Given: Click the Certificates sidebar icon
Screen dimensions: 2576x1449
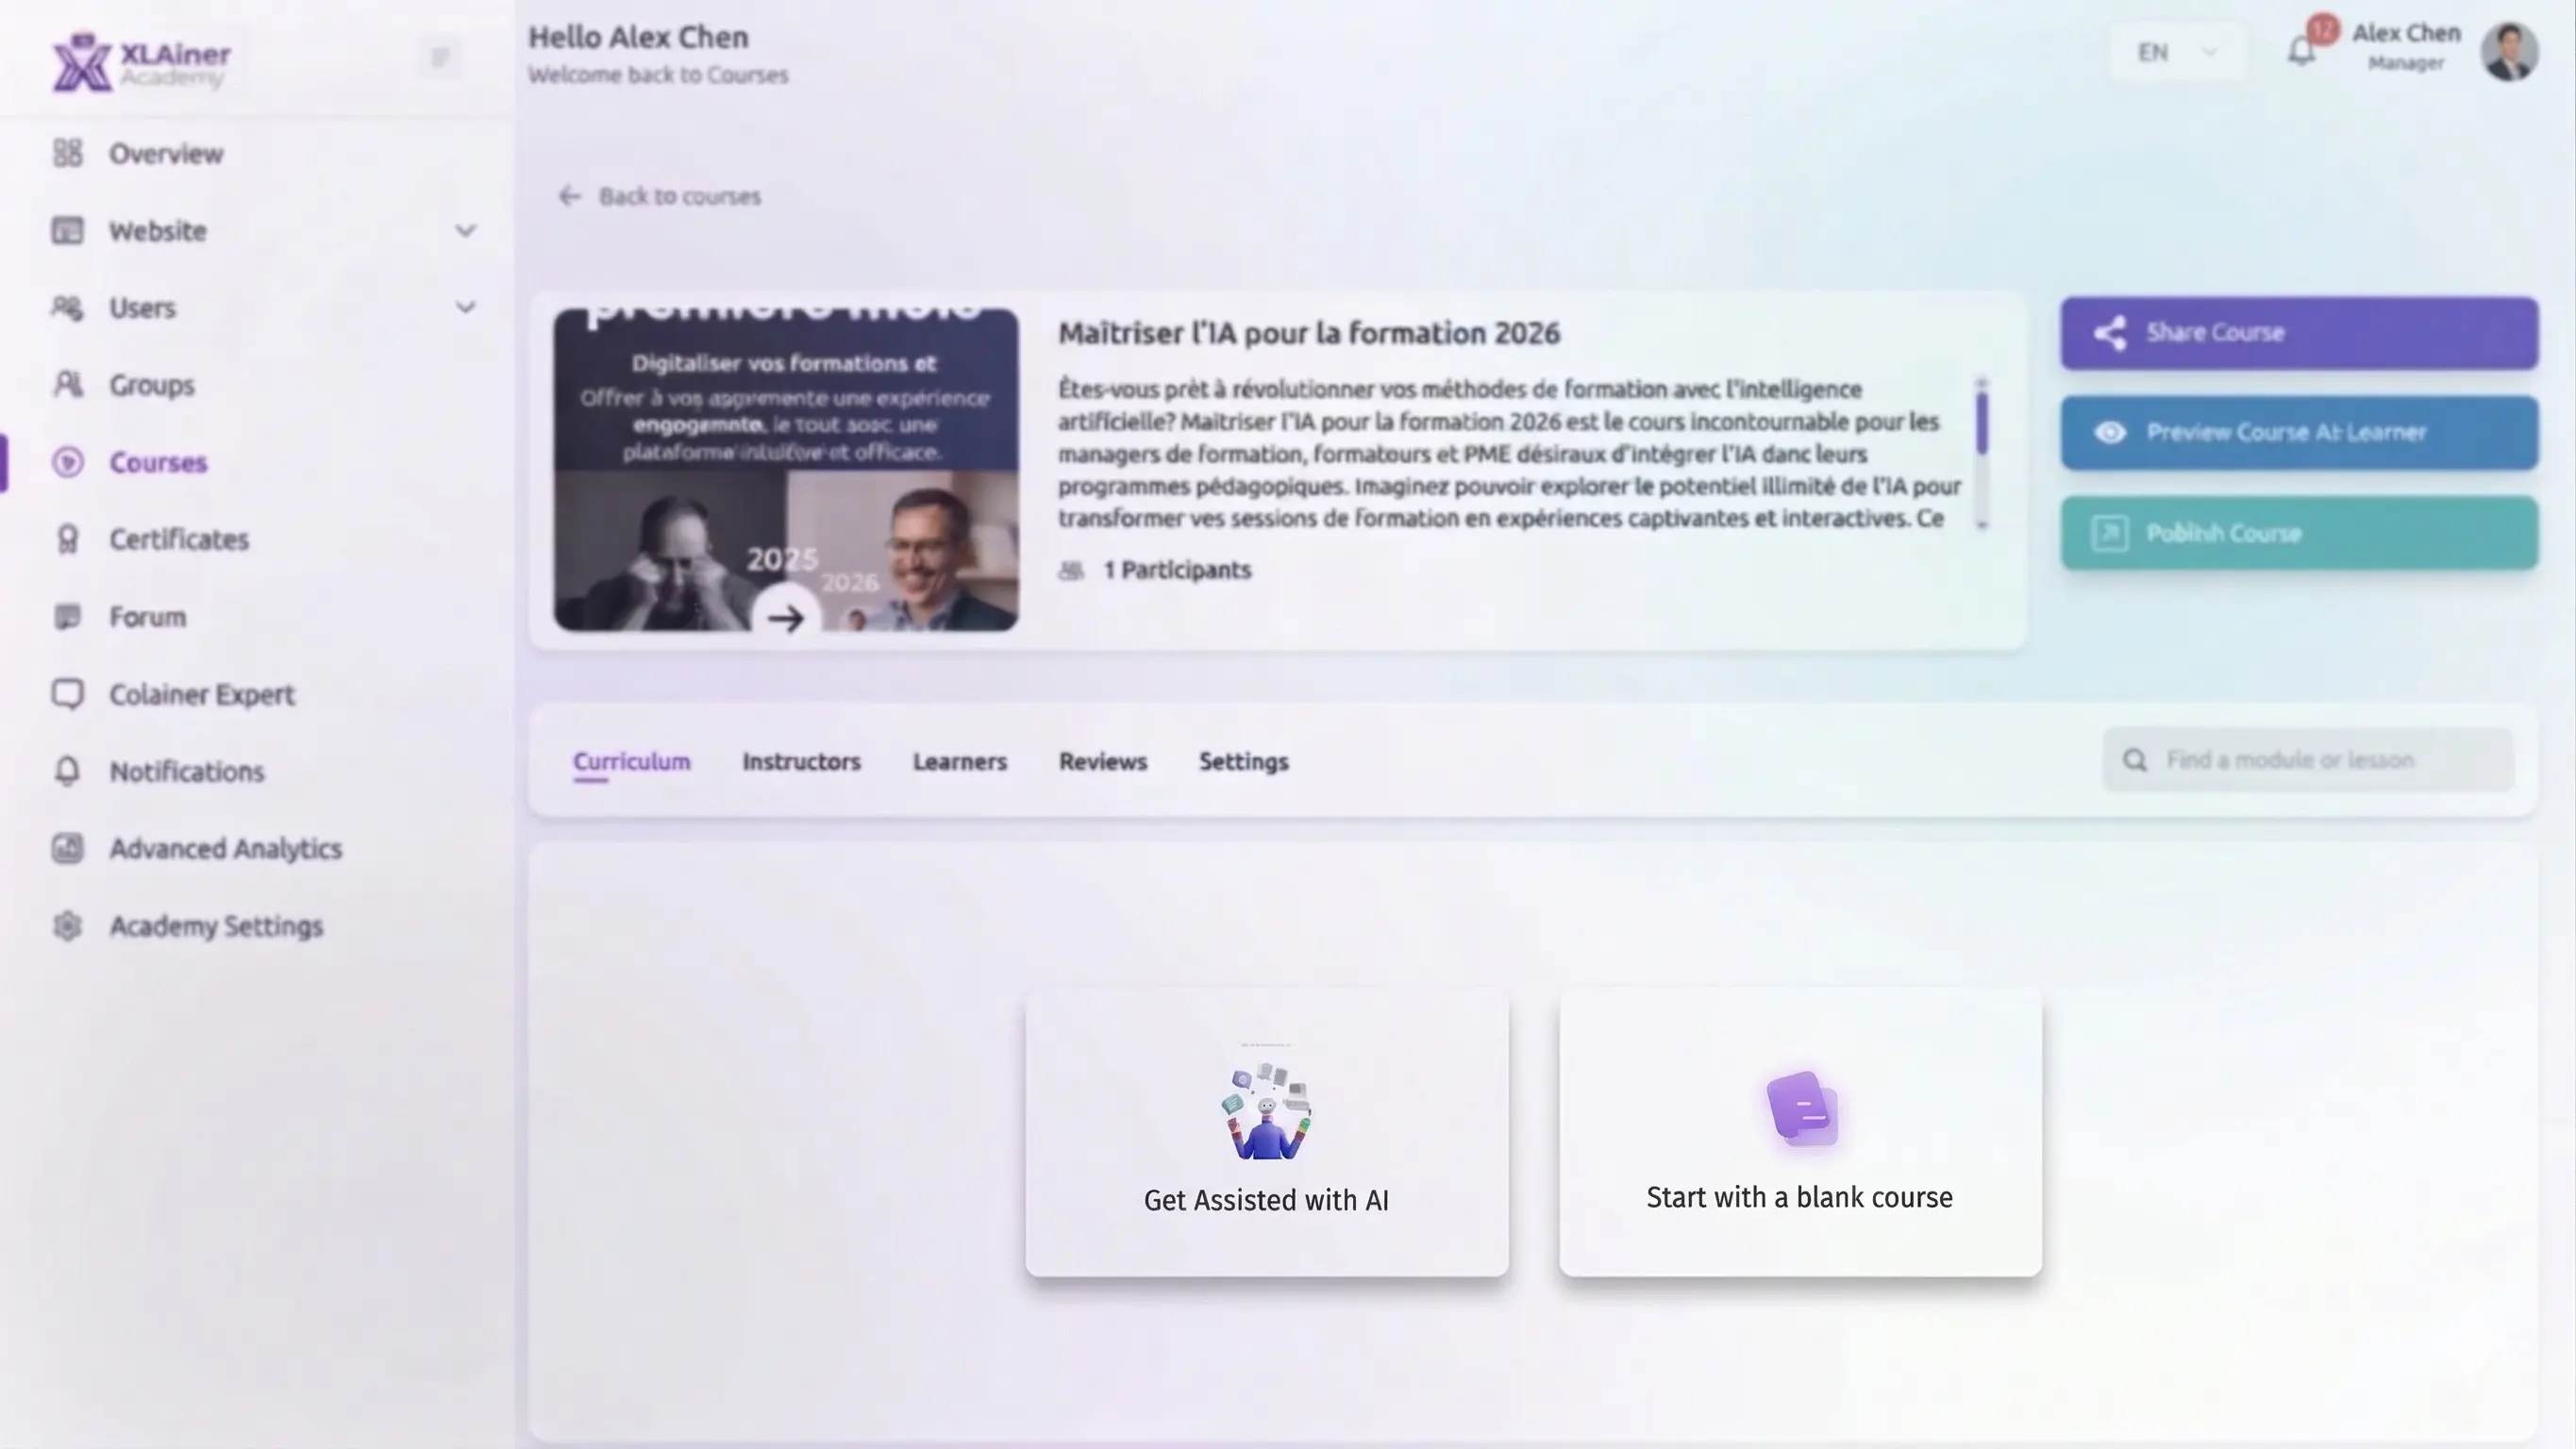Looking at the screenshot, I should click(x=67, y=540).
